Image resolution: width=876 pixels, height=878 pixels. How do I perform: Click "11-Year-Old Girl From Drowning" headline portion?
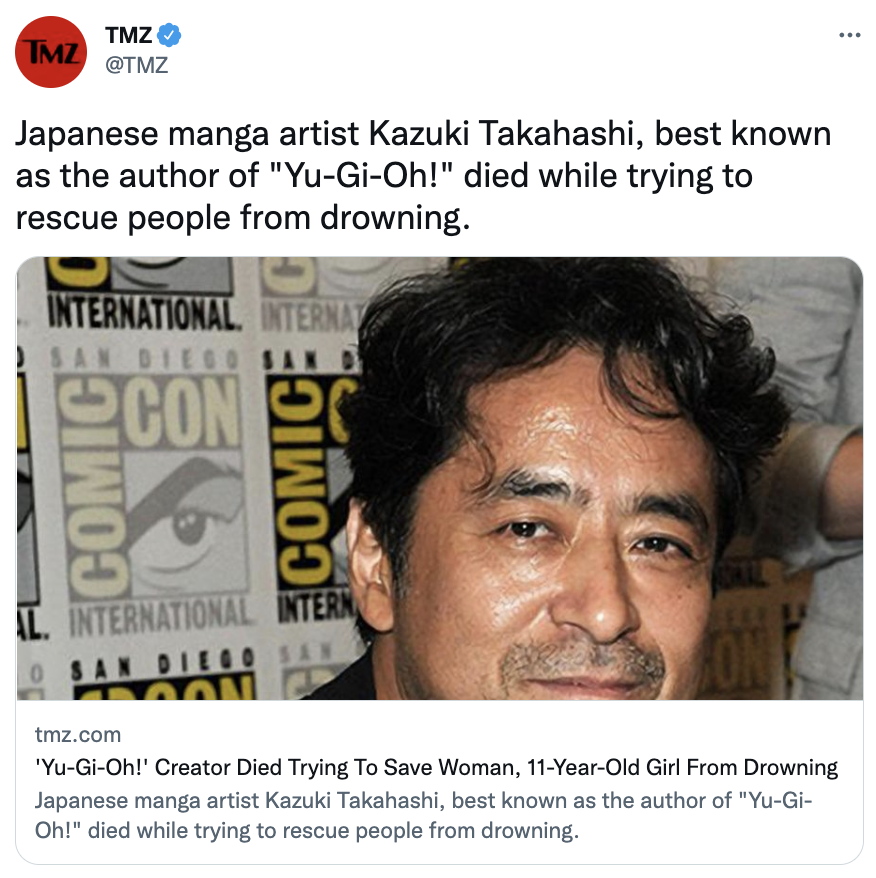tap(682, 767)
